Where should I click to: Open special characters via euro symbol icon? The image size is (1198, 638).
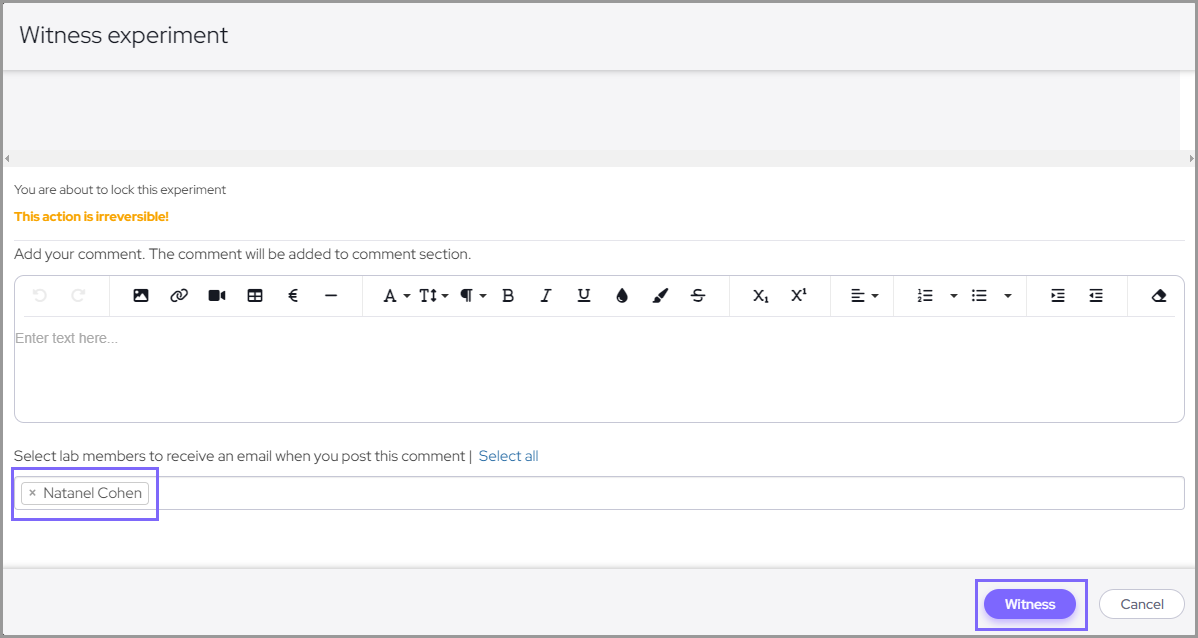point(293,296)
